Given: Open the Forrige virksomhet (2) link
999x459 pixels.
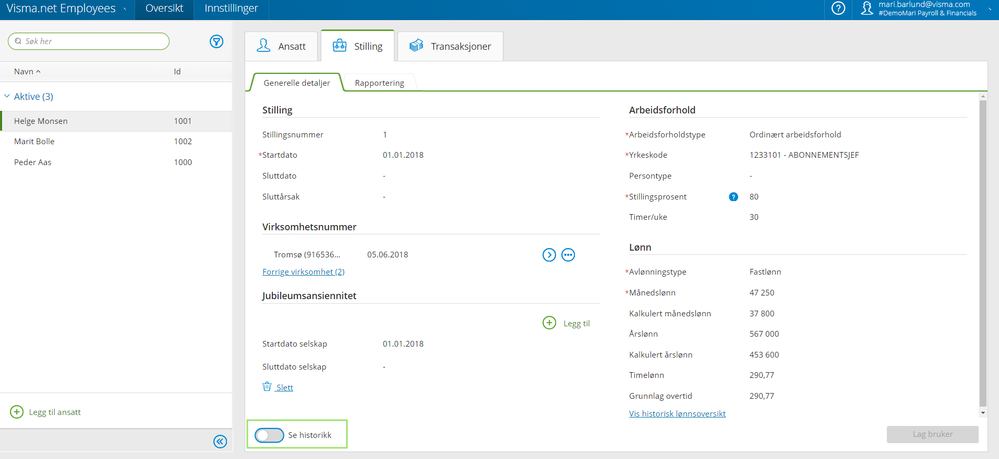Looking at the screenshot, I should (303, 272).
